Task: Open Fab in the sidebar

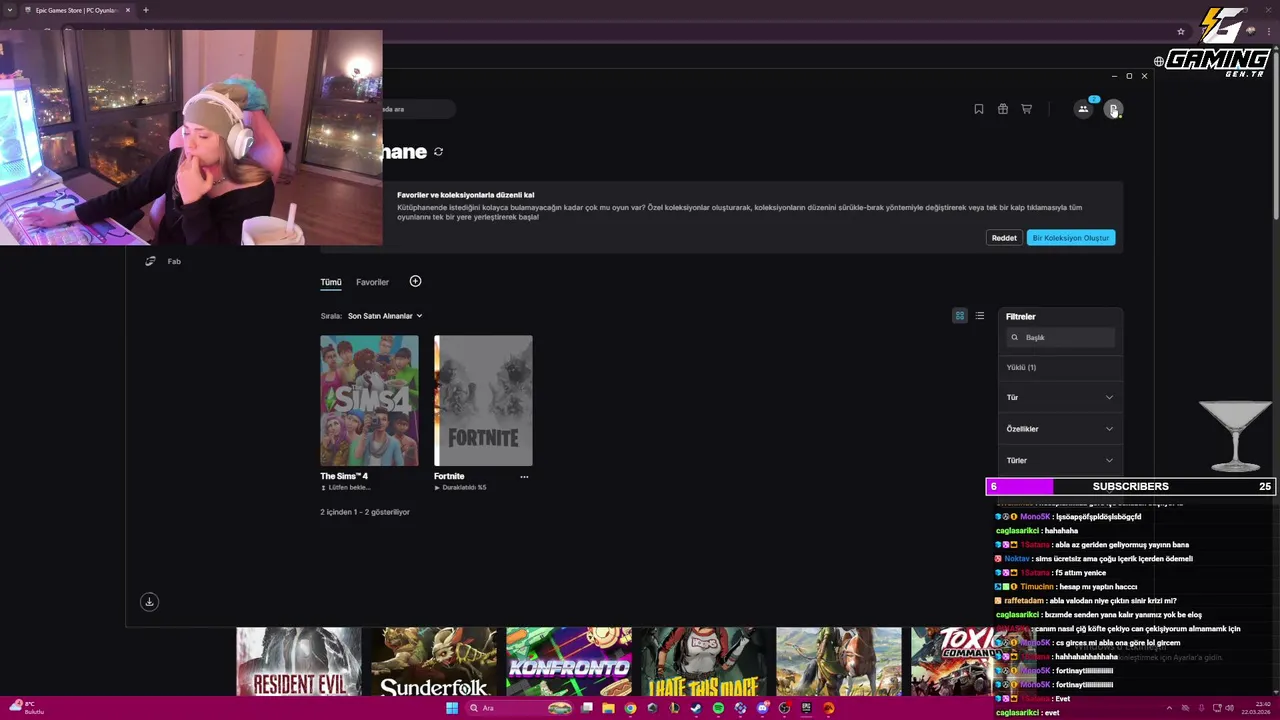Action: (x=173, y=261)
